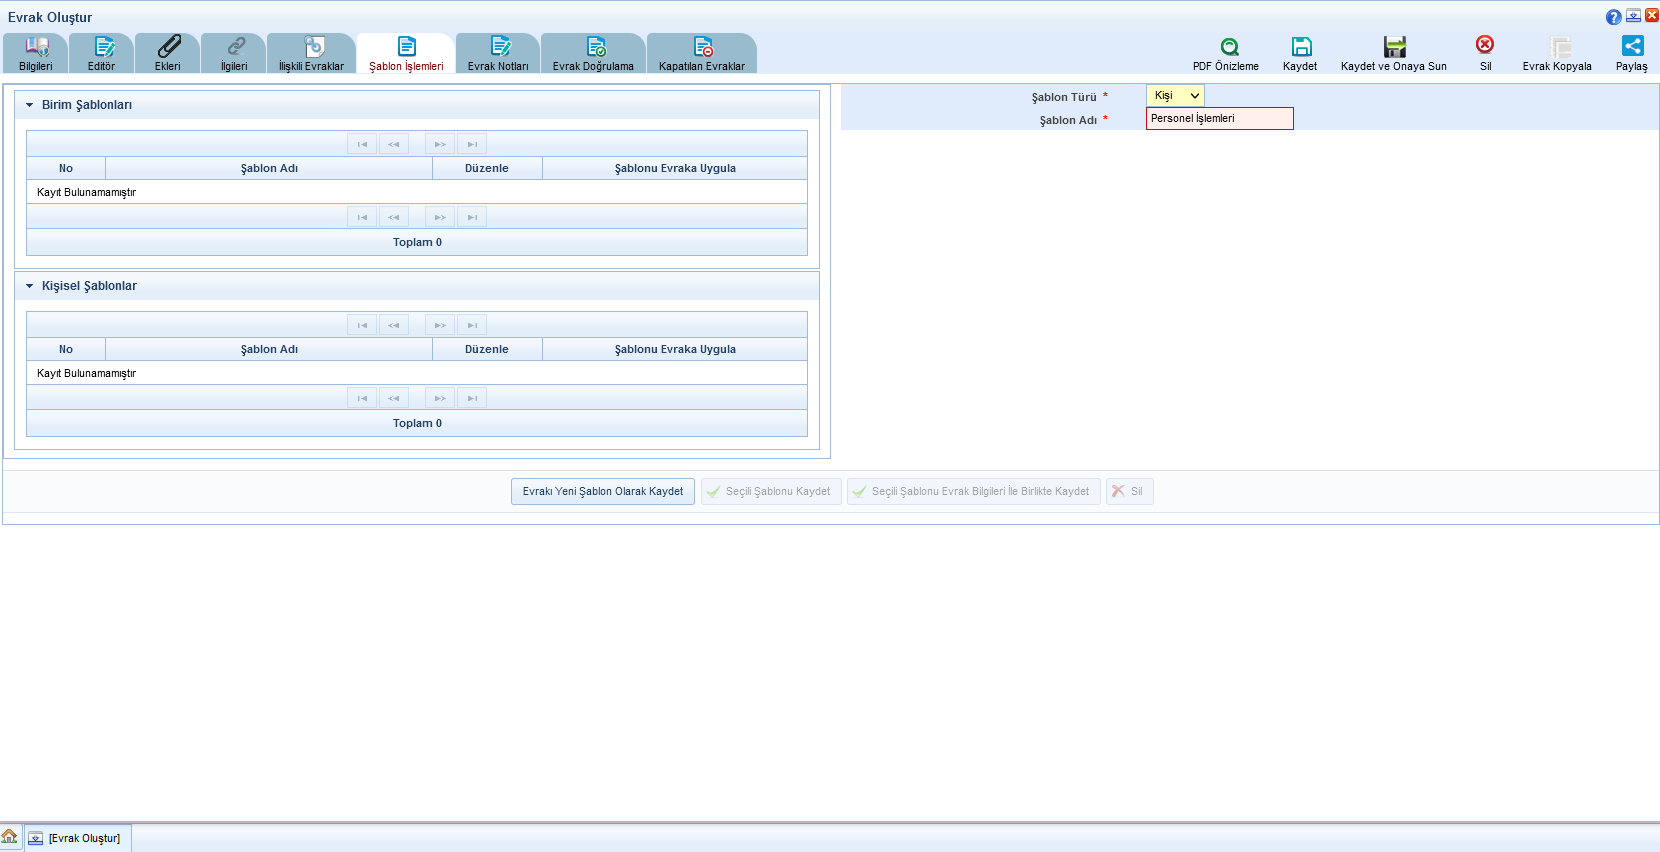
Task: Open the Kapatılan Evraklar tab
Action: (x=702, y=53)
